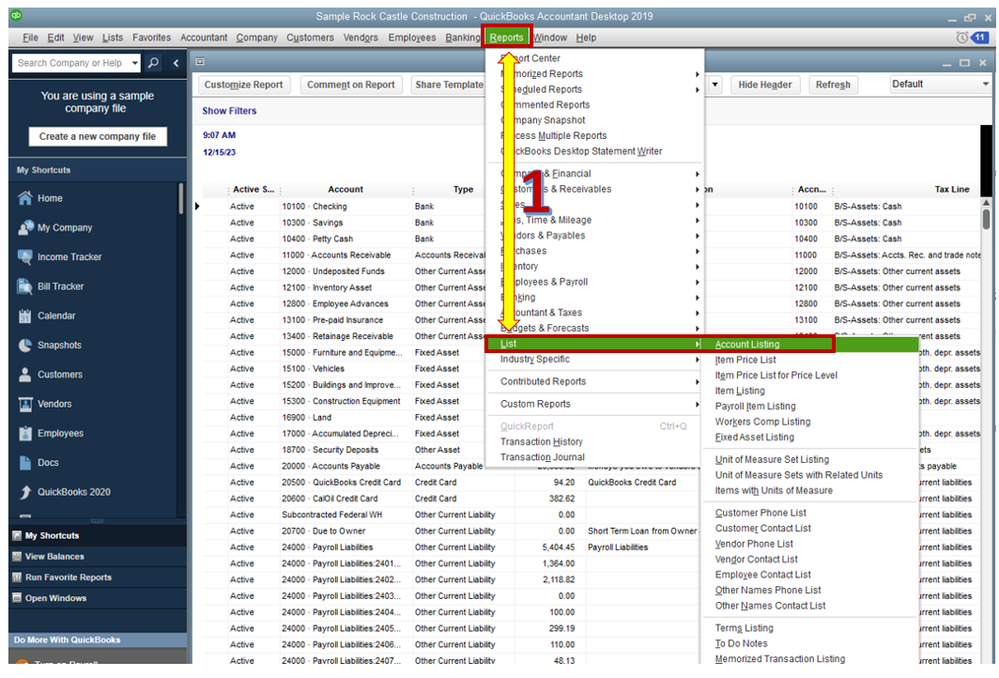Click Create a new company file

pos(97,136)
